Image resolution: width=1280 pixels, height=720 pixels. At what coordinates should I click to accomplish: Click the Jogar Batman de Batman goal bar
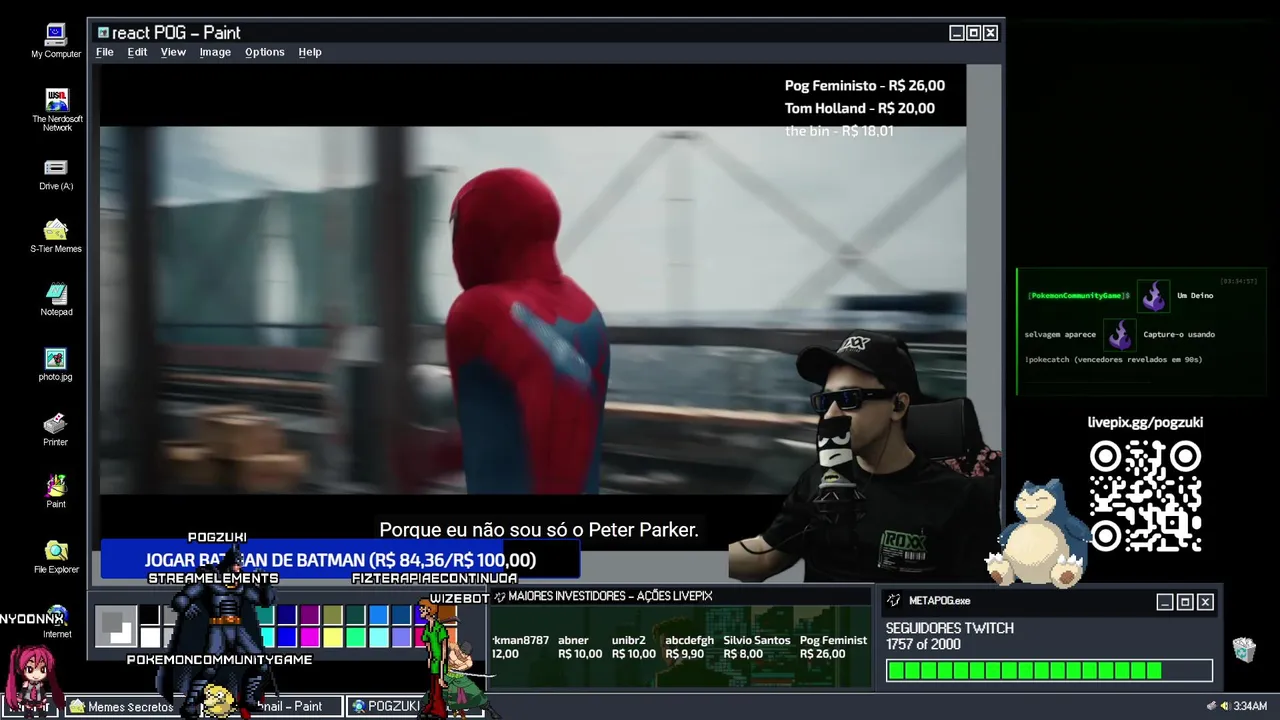click(340, 560)
